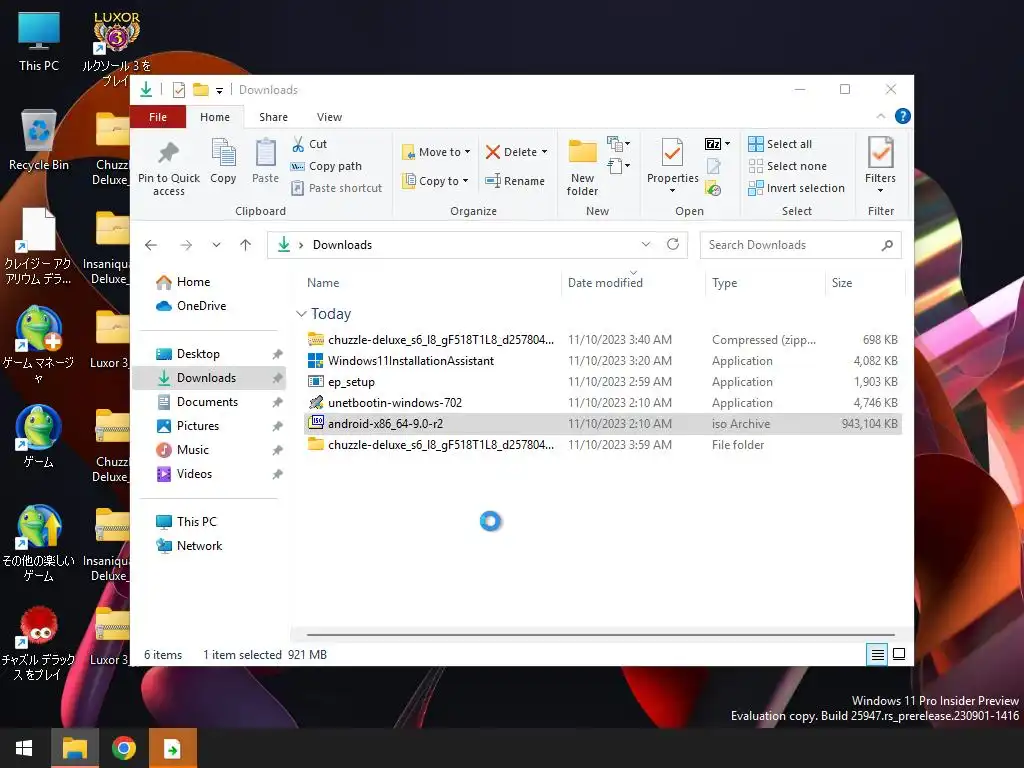Click Invert selection
The image size is (1024, 768).
click(797, 188)
